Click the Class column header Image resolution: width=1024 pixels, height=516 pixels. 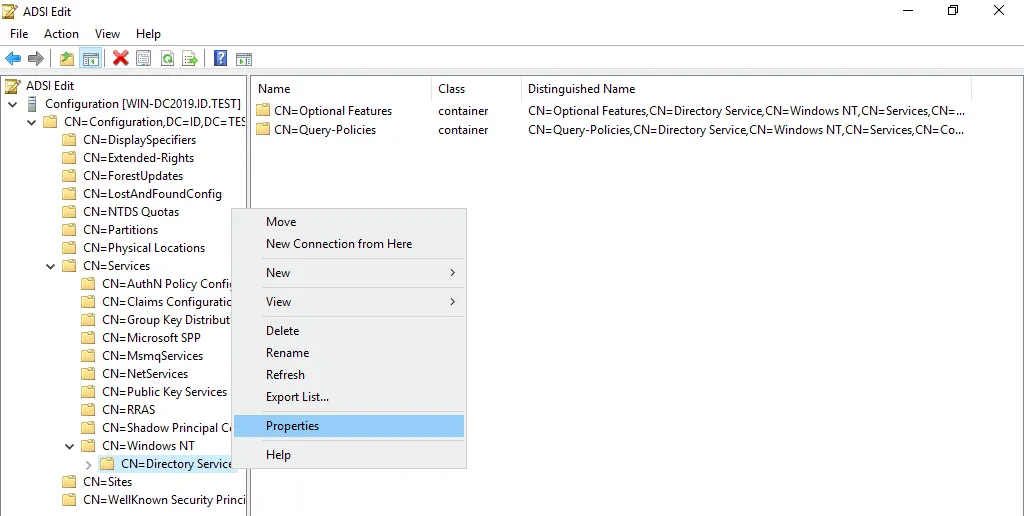[452, 89]
